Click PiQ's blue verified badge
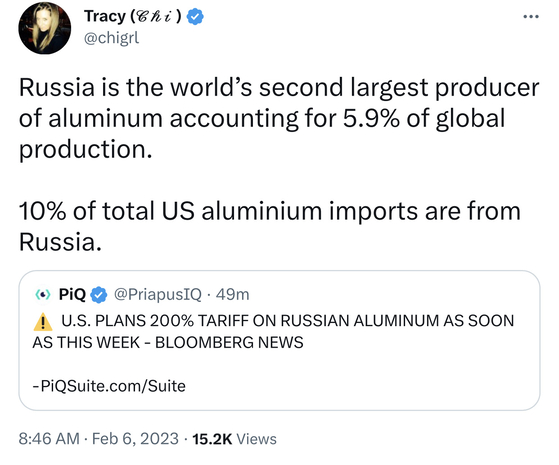The height and width of the screenshot is (465, 559). 99,295
